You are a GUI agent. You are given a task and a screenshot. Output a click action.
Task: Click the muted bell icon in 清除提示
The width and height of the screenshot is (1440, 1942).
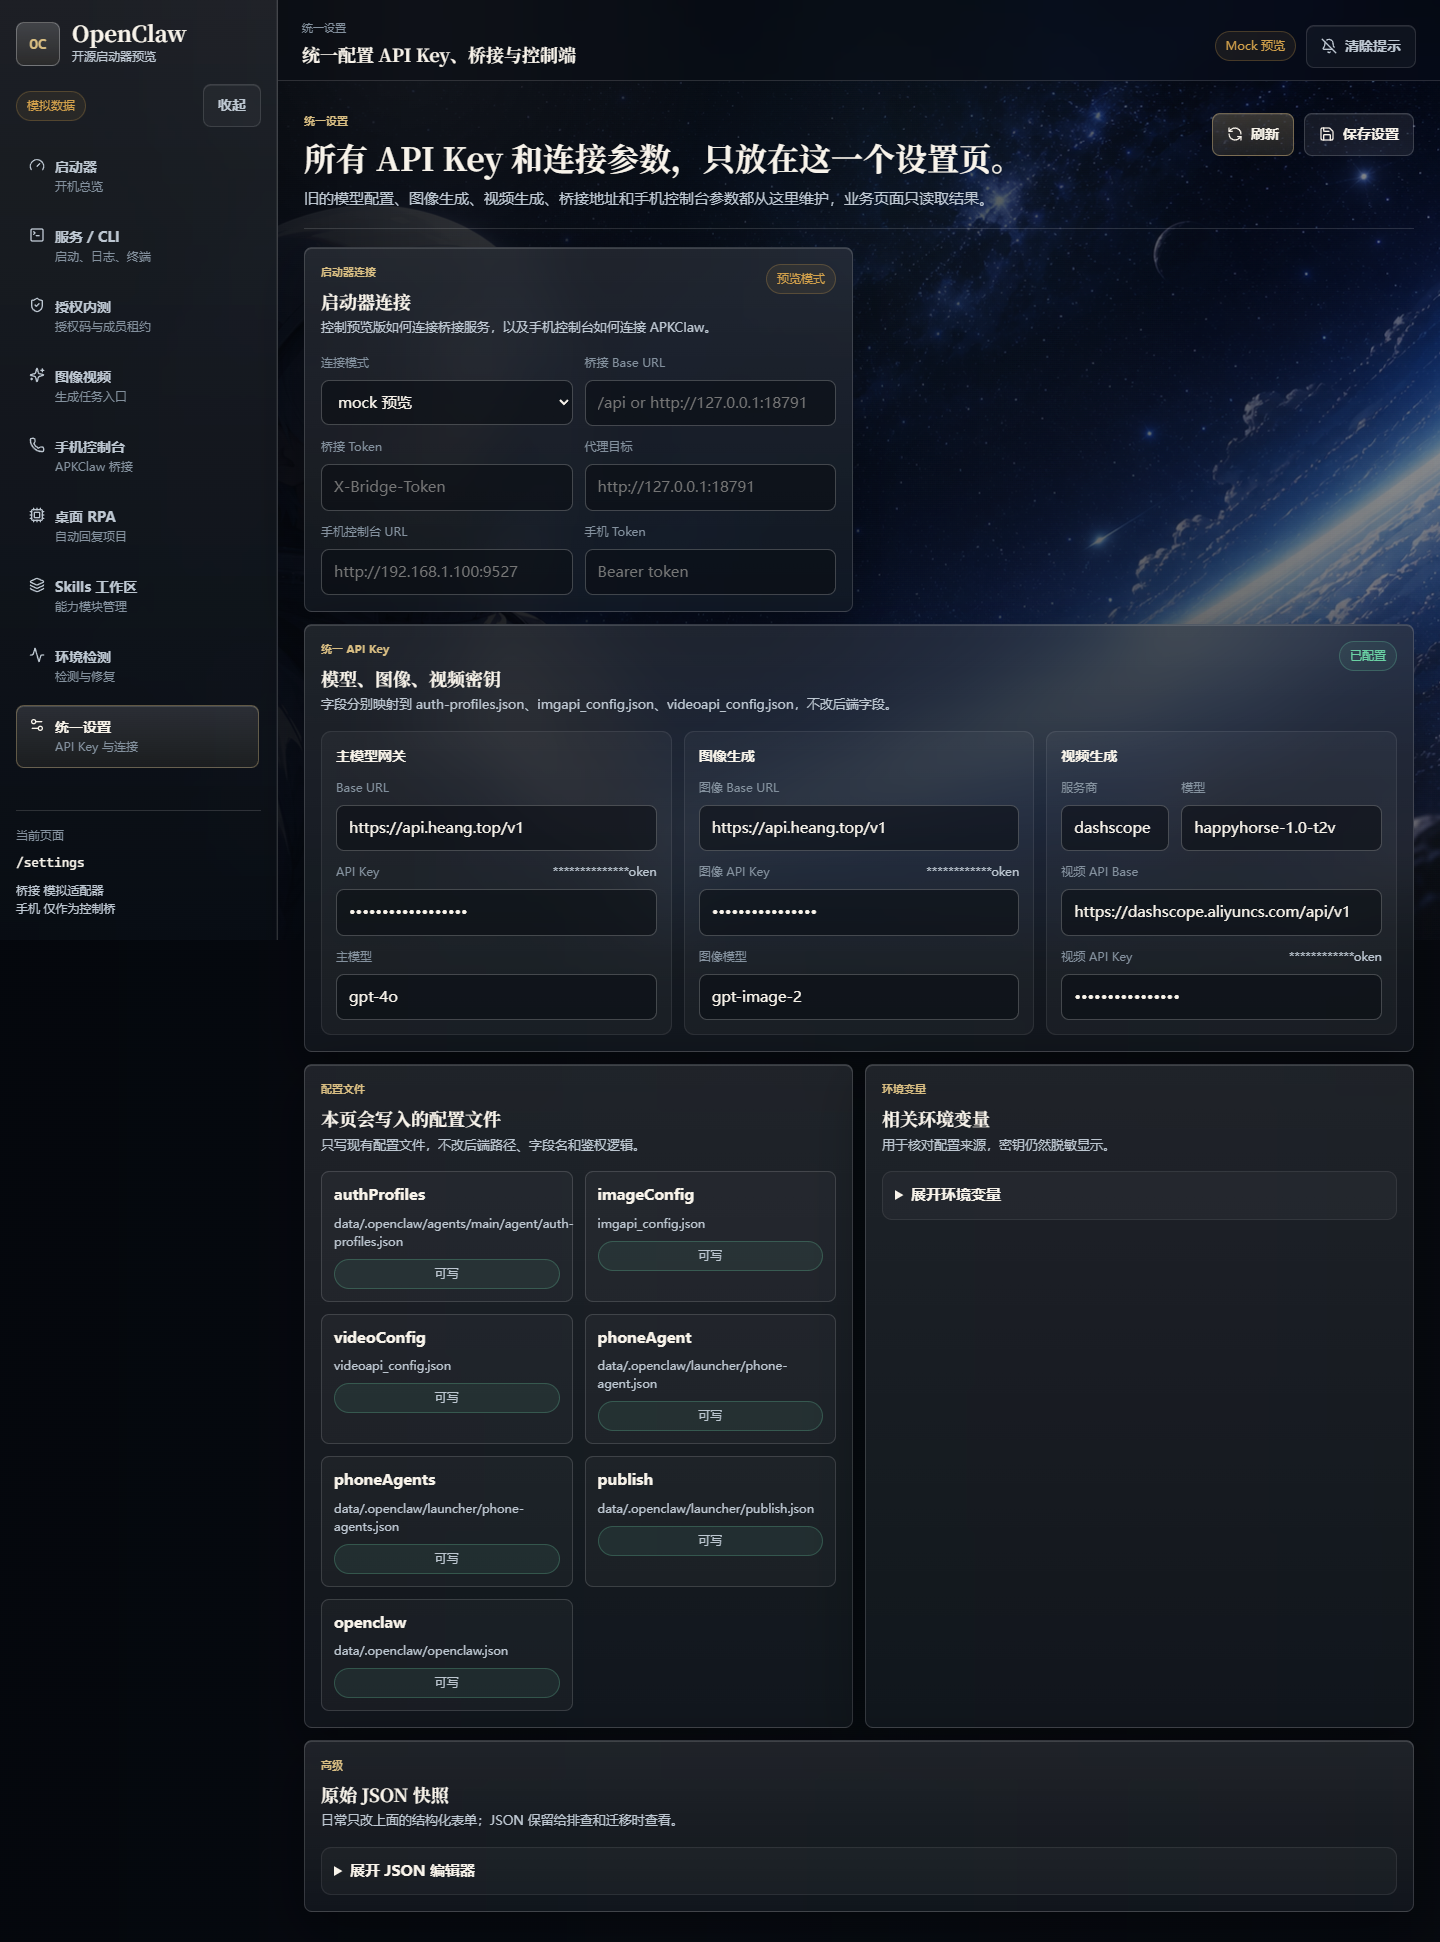(x=1329, y=46)
